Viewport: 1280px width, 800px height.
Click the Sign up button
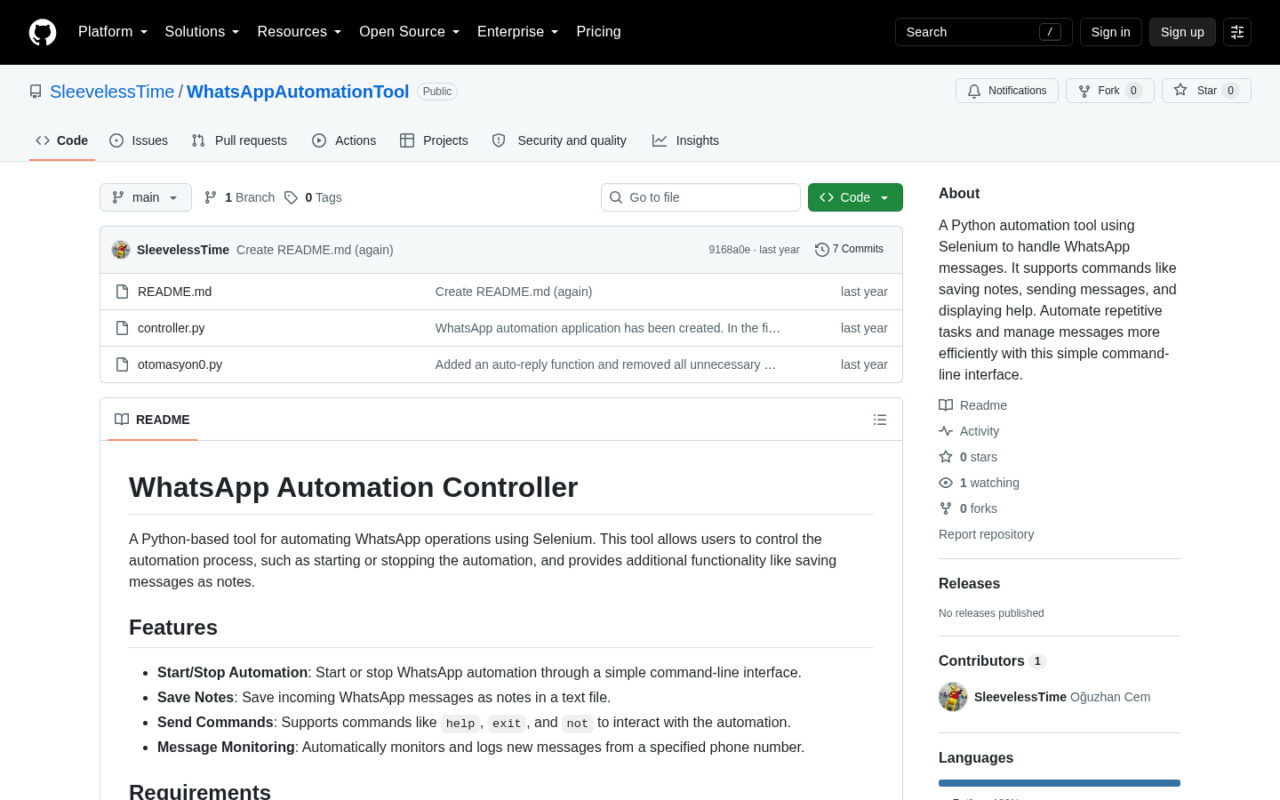tap(1182, 32)
